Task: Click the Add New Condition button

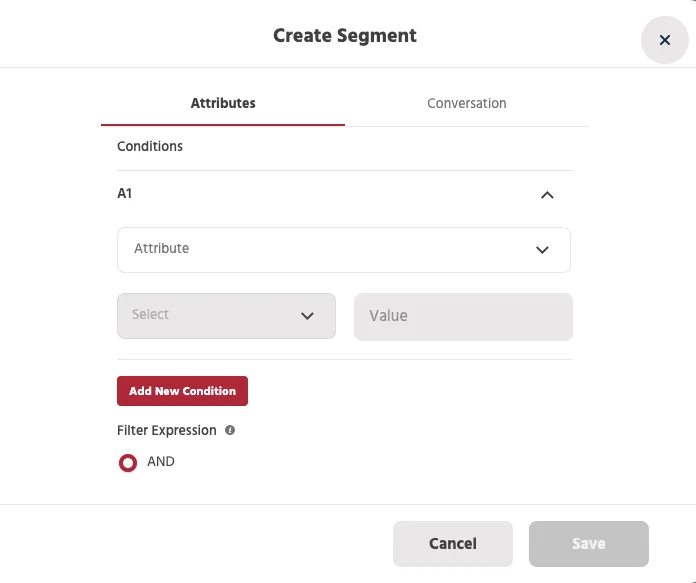Action: [x=182, y=391]
